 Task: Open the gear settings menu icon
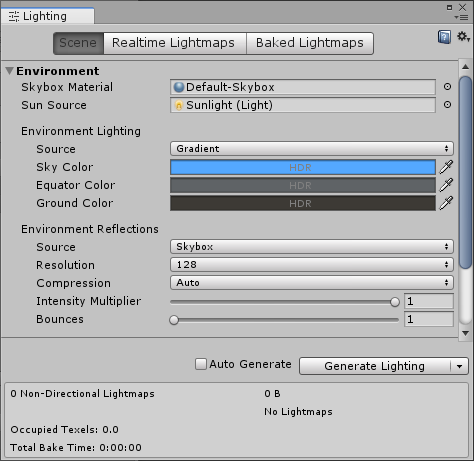(463, 37)
